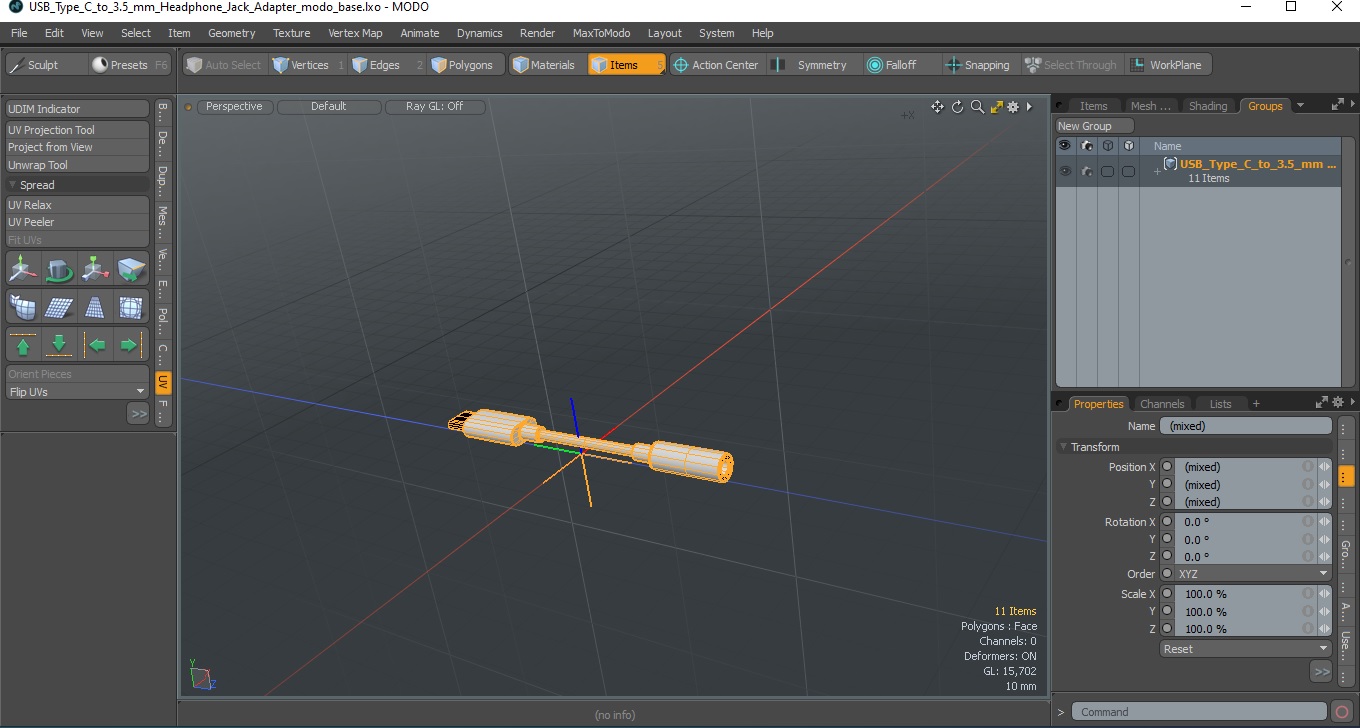Click the rotate viewport icon
1360x728 pixels.
coord(957,107)
